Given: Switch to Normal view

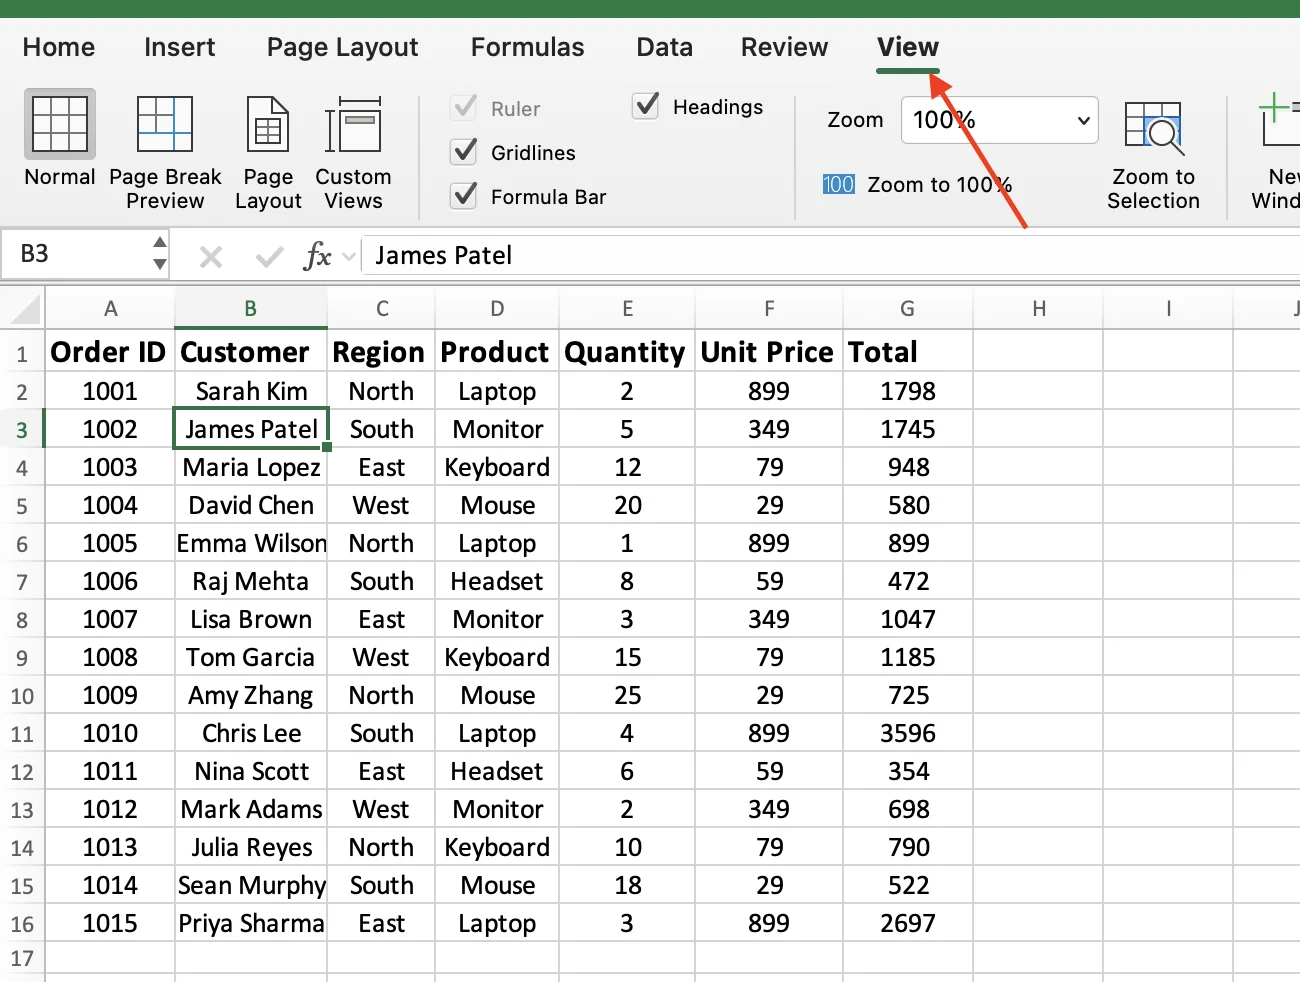Looking at the screenshot, I should tap(58, 150).
